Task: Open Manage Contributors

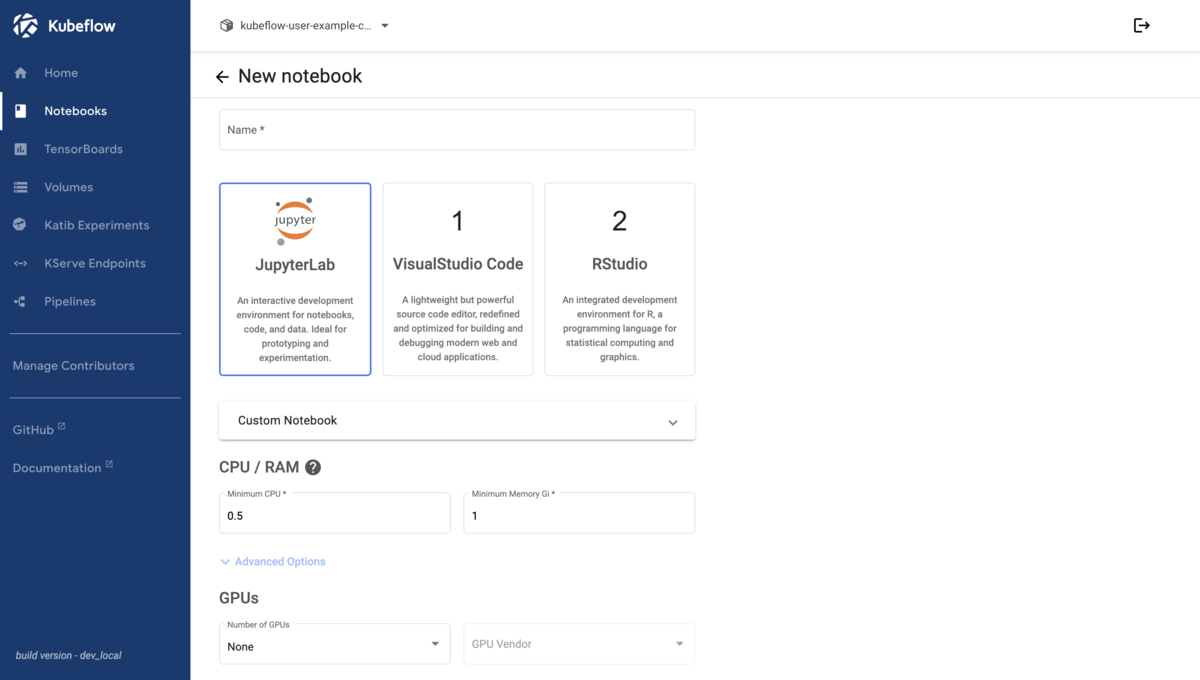Action: tap(73, 366)
